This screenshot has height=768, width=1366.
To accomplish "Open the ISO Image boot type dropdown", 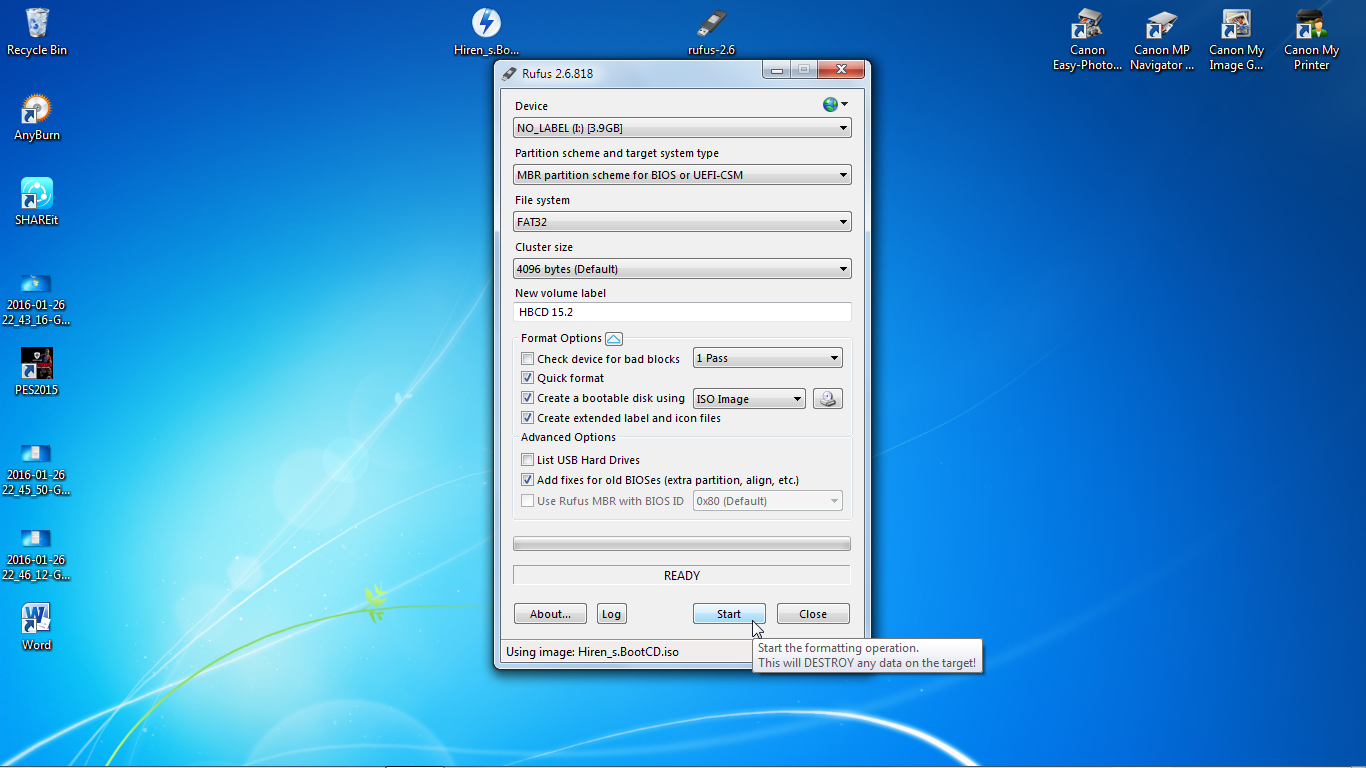I will pyautogui.click(x=749, y=399).
